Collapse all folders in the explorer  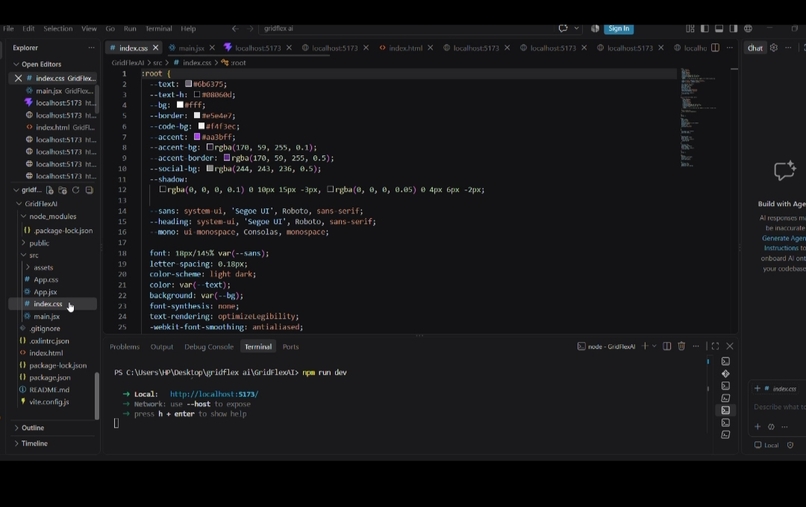[x=89, y=190]
